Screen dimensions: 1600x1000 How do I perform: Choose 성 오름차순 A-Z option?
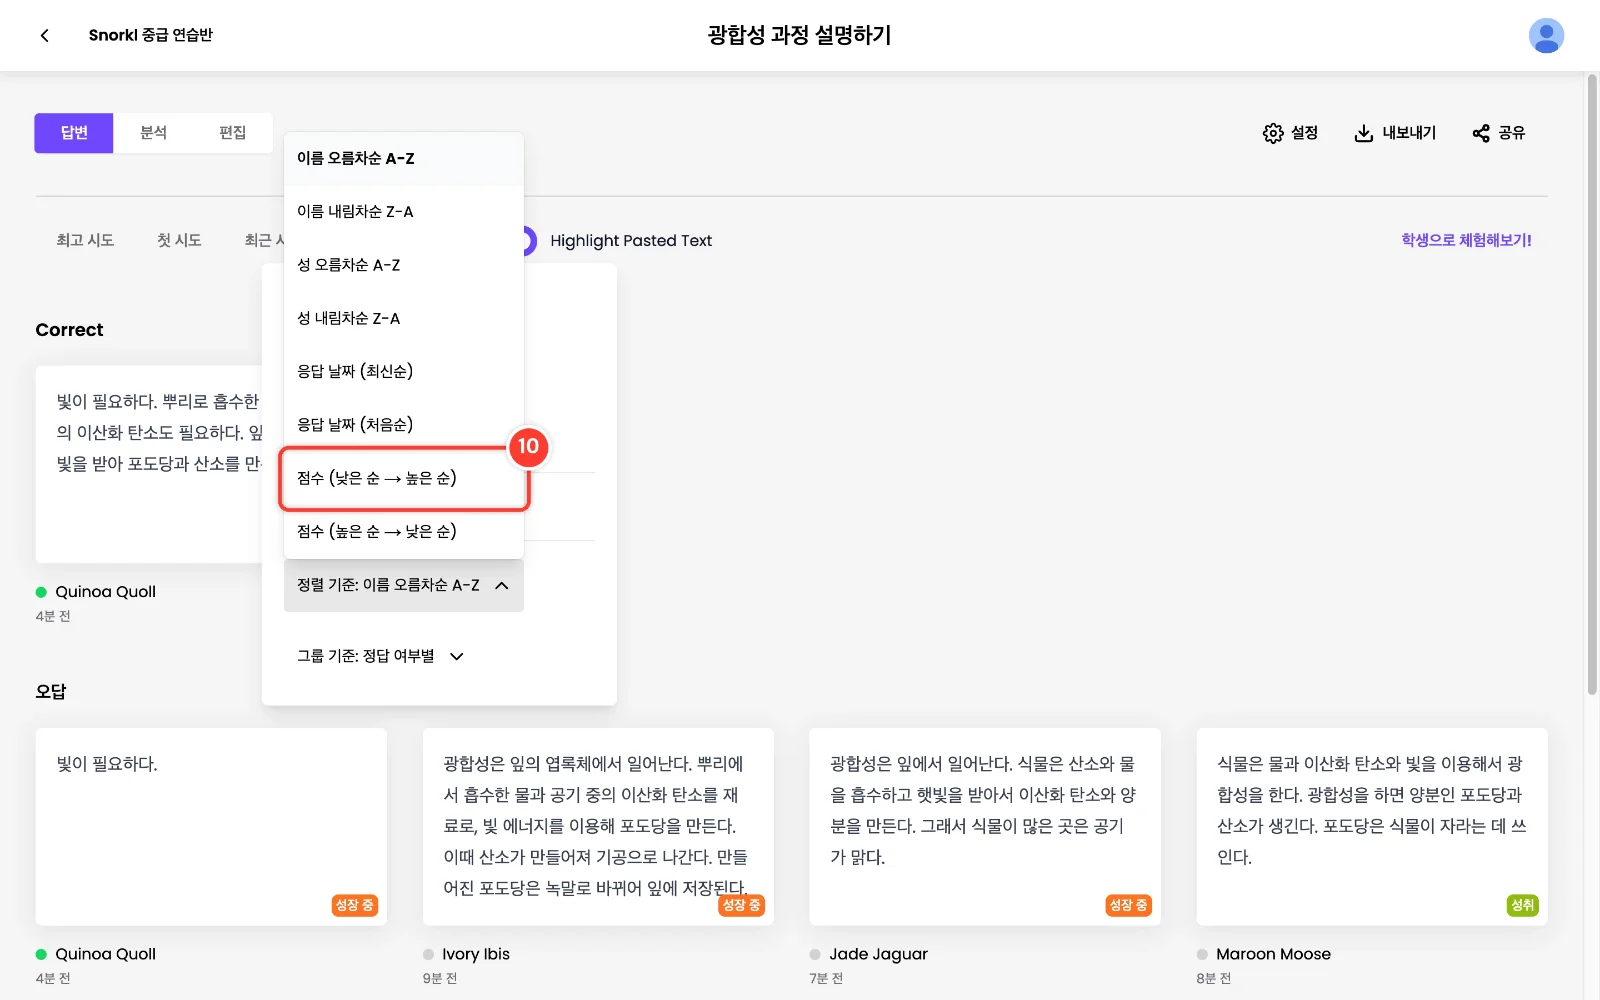404,265
